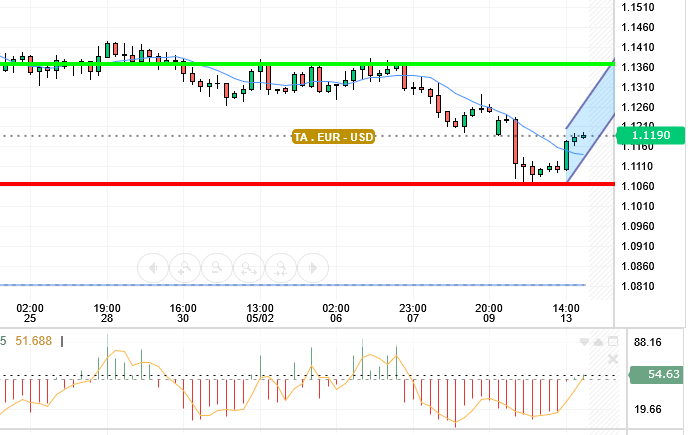
Task: Click the 13:00 05/02 time axis label
Action: 260,313
